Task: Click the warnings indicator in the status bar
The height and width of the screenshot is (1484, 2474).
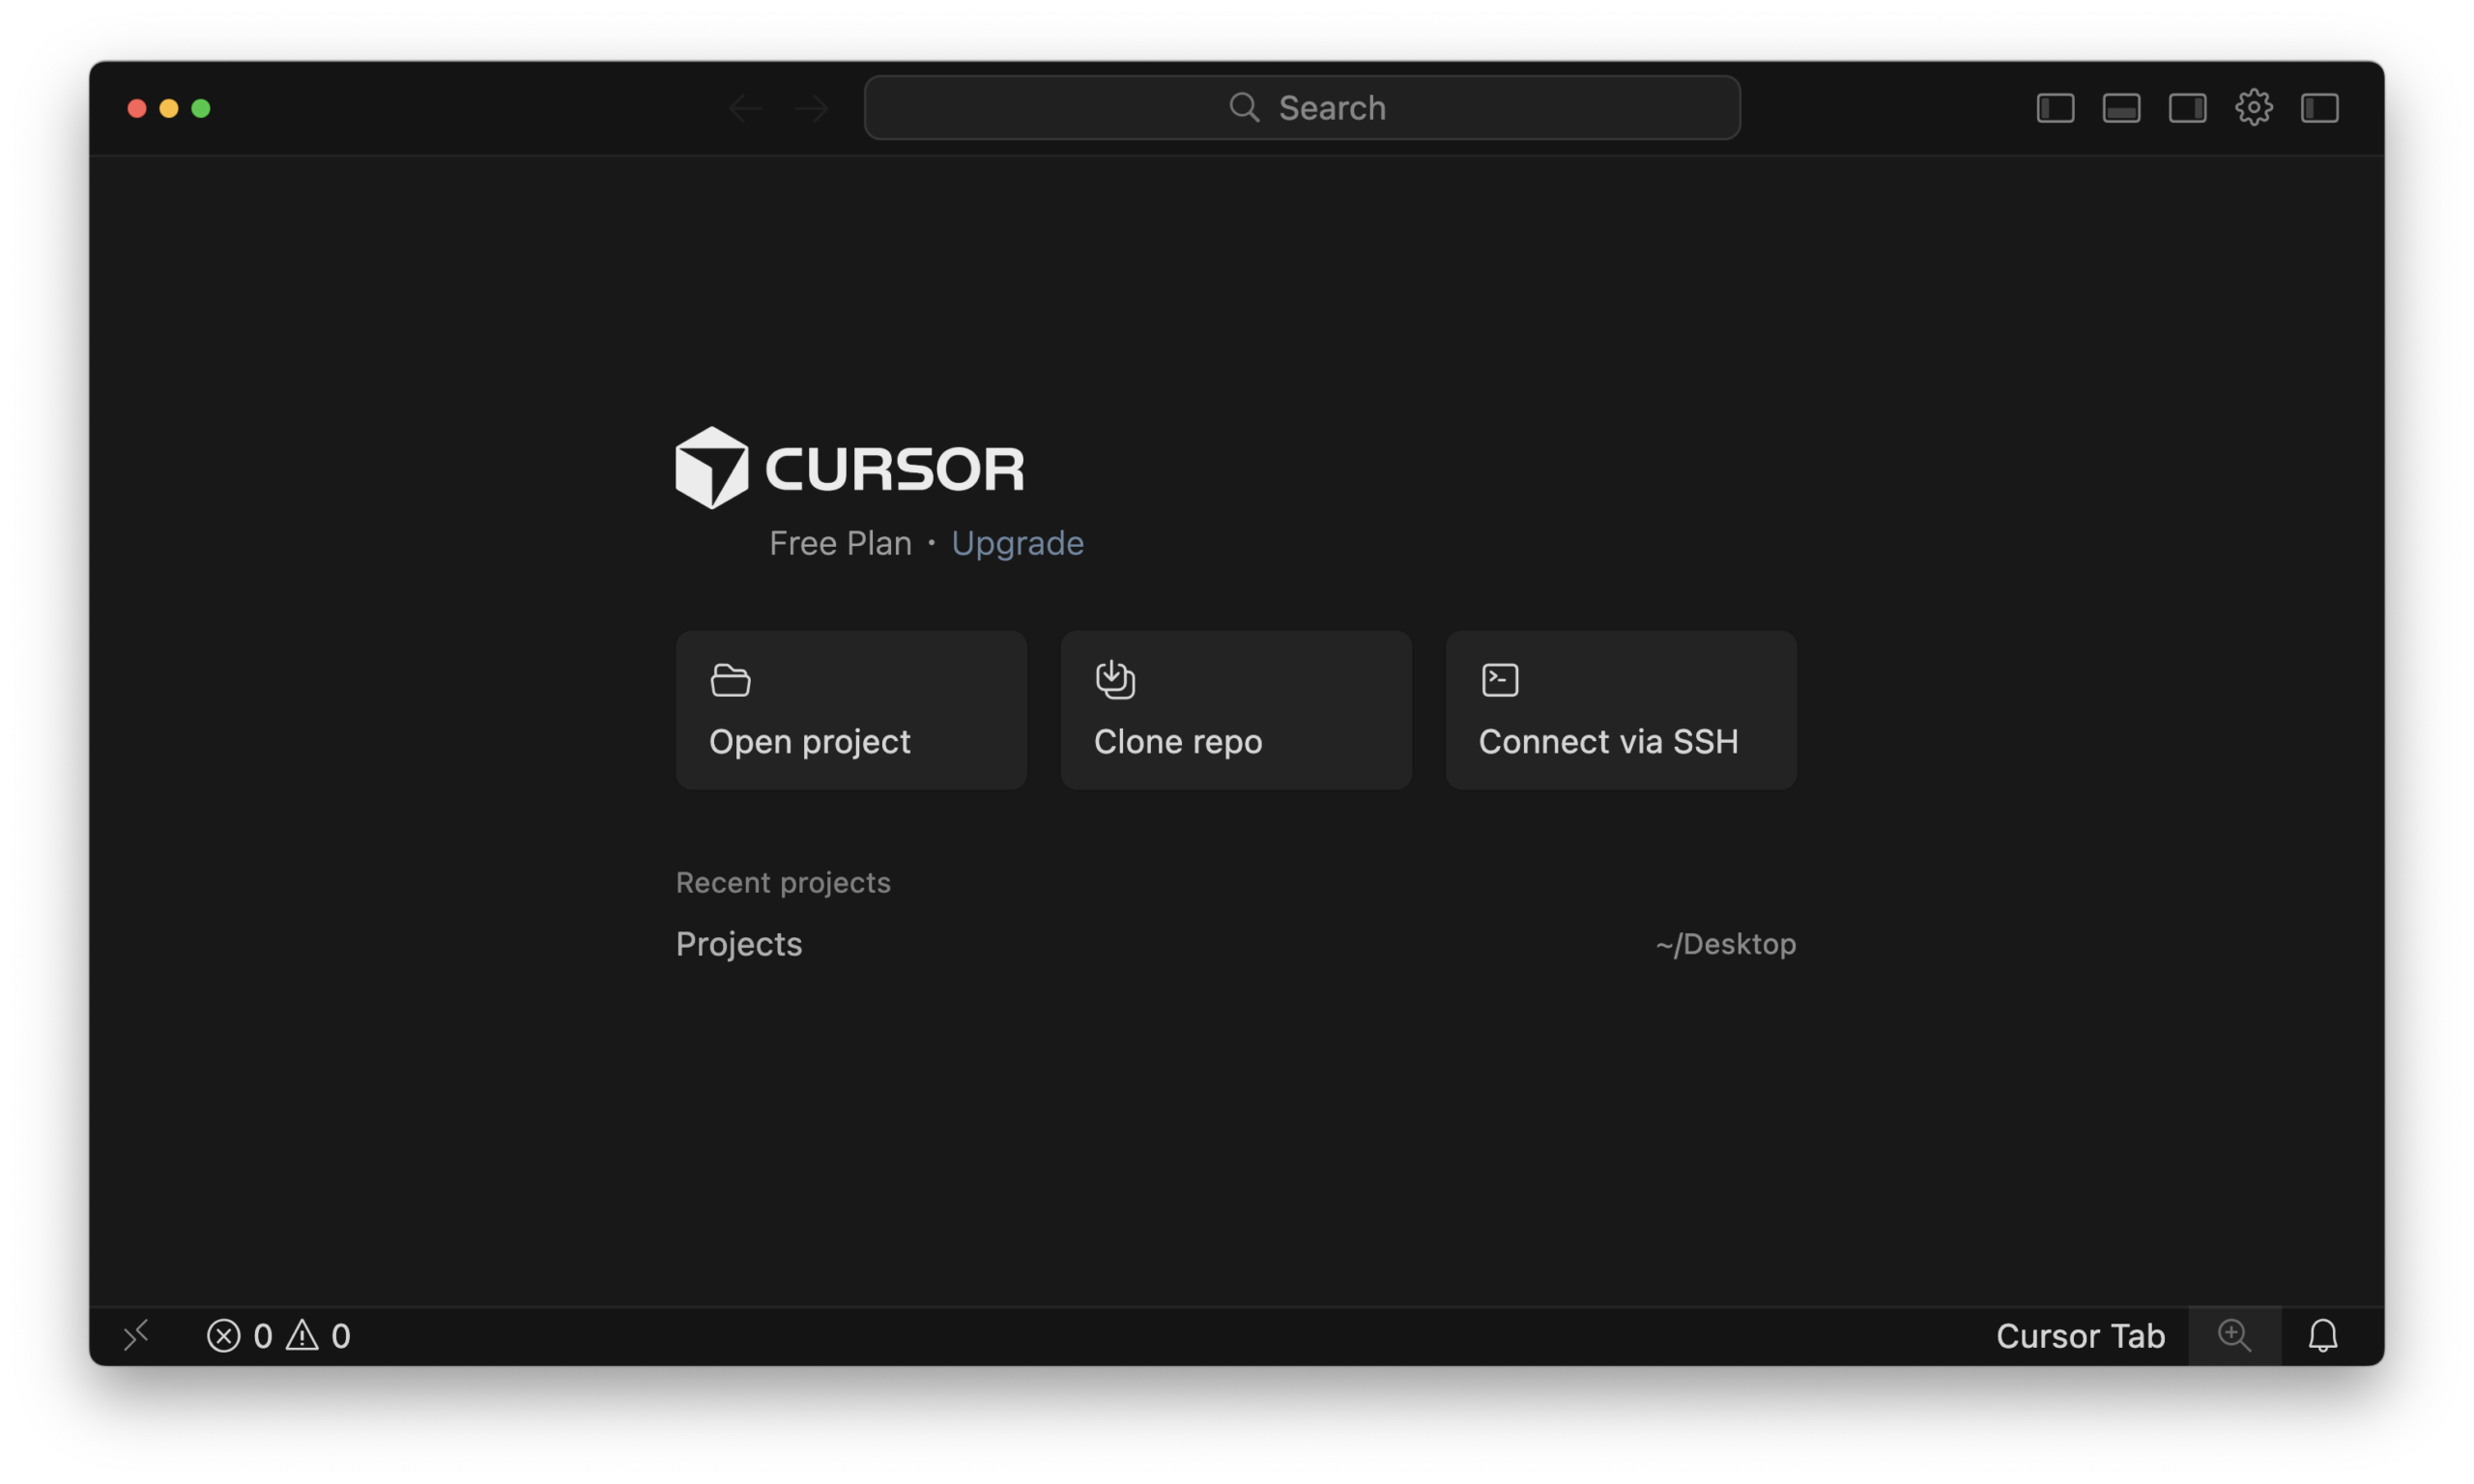Action: click(x=321, y=1335)
